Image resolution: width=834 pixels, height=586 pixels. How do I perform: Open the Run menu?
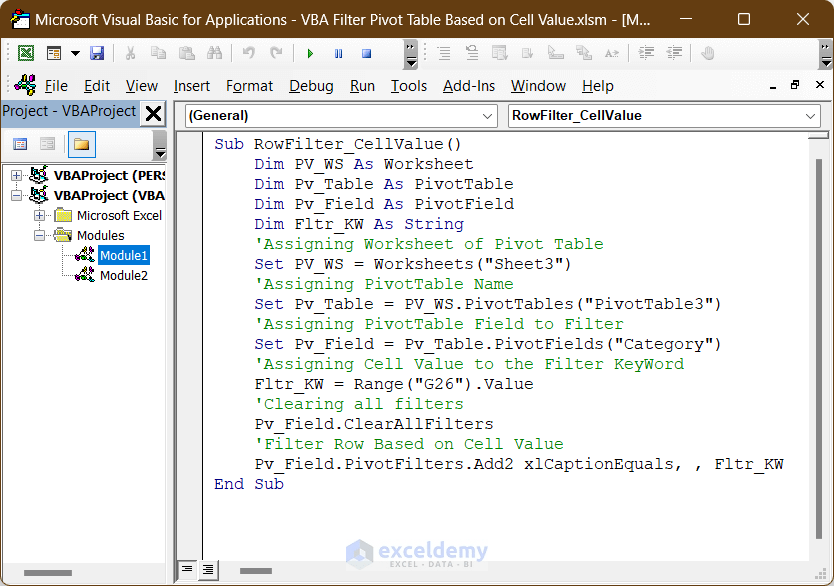point(362,86)
